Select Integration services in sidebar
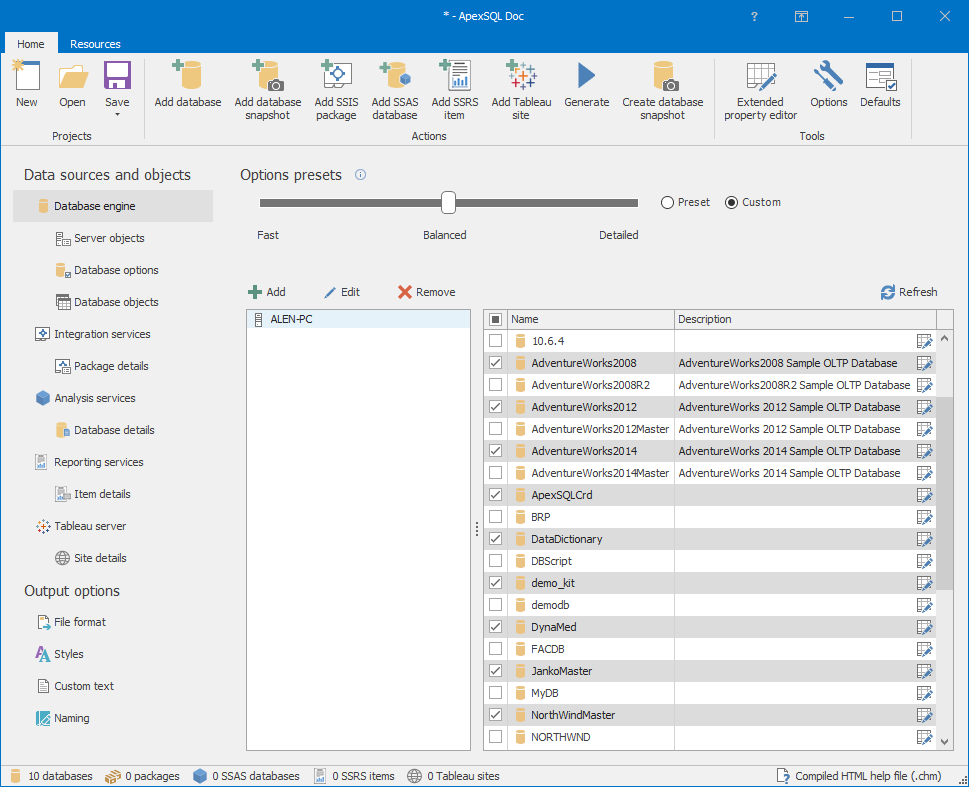The height and width of the screenshot is (787, 969). [93, 334]
